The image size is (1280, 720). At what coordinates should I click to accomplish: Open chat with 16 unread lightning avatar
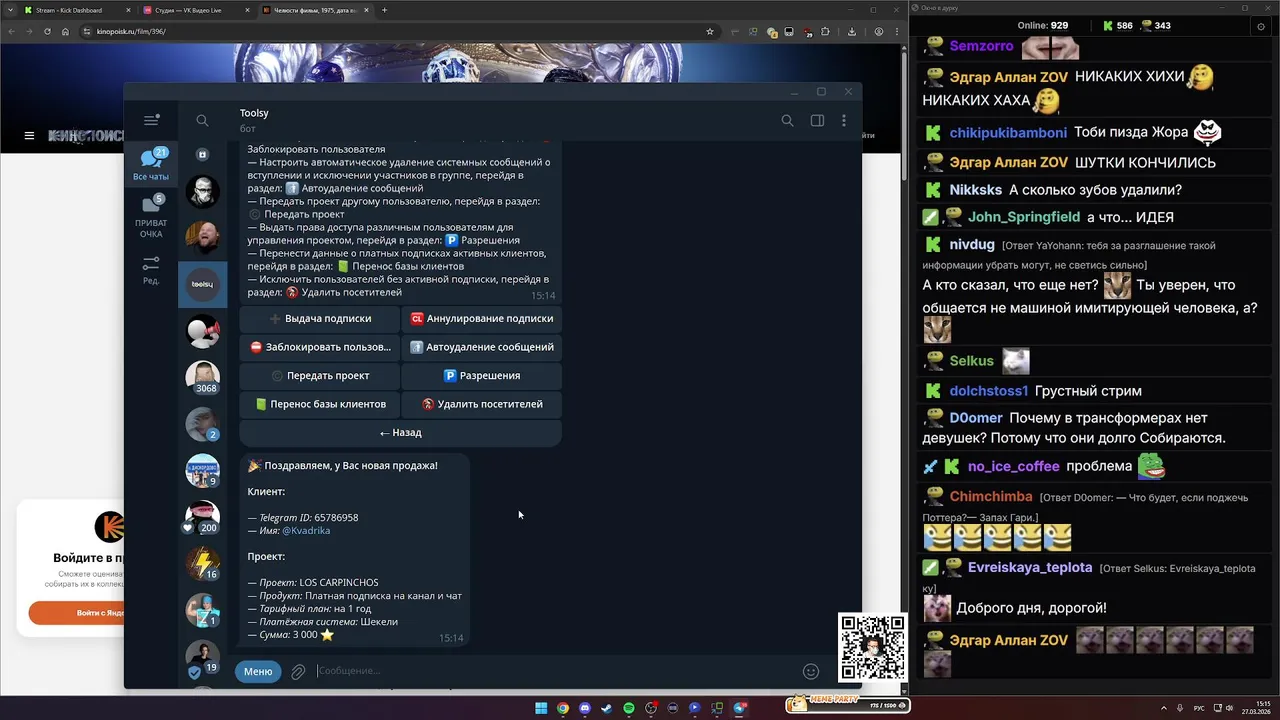click(203, 564)
